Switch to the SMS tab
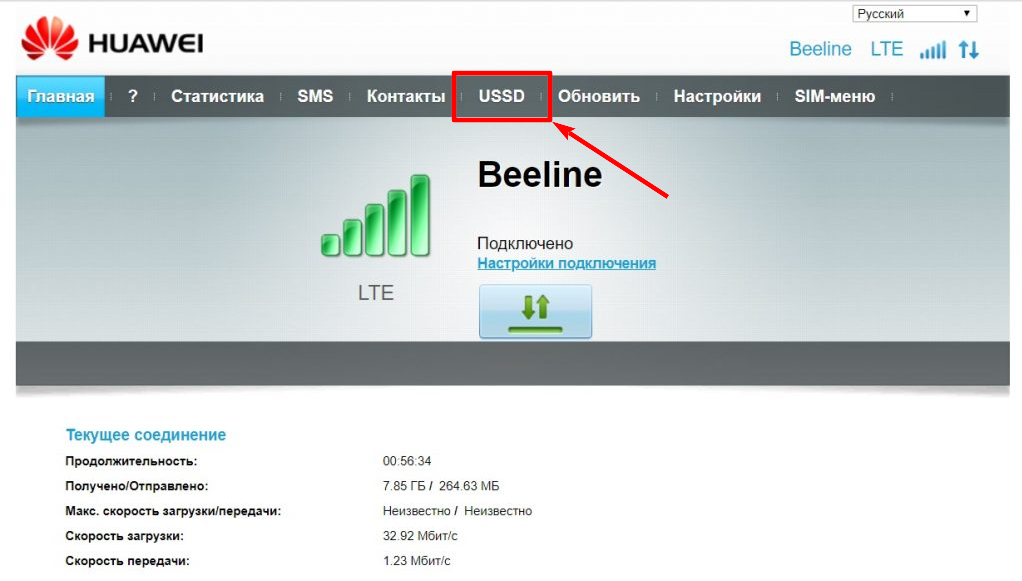 point(315,97)
